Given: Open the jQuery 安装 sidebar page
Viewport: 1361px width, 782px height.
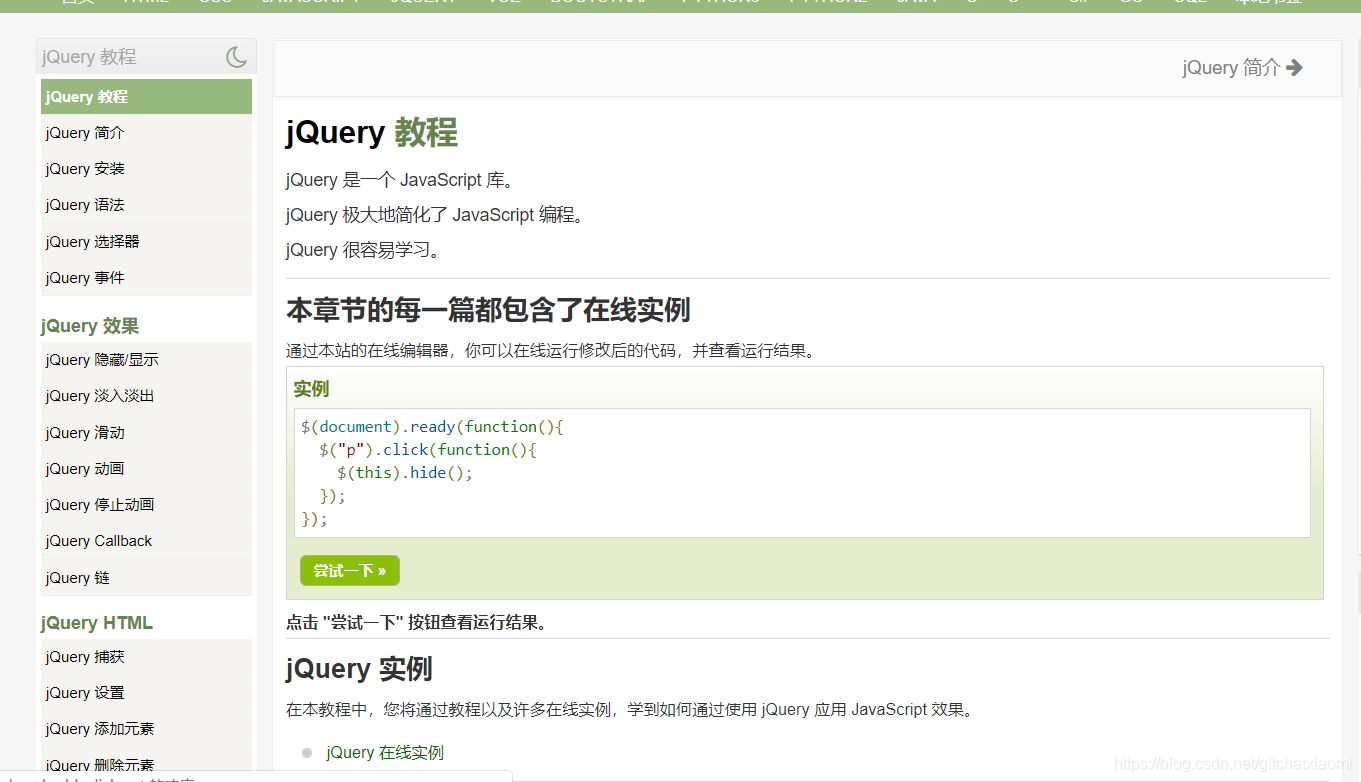Looking at the screenshot, I should pyautogui.click(x=146, y=169).
